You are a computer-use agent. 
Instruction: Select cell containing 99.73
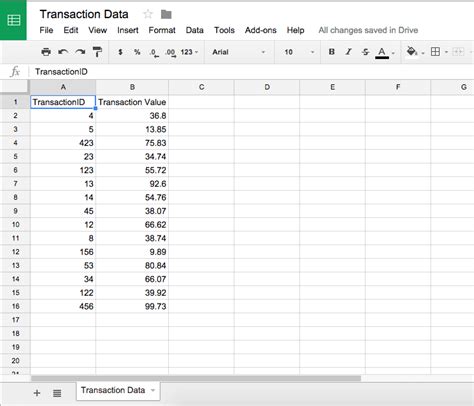pos(132,306)
